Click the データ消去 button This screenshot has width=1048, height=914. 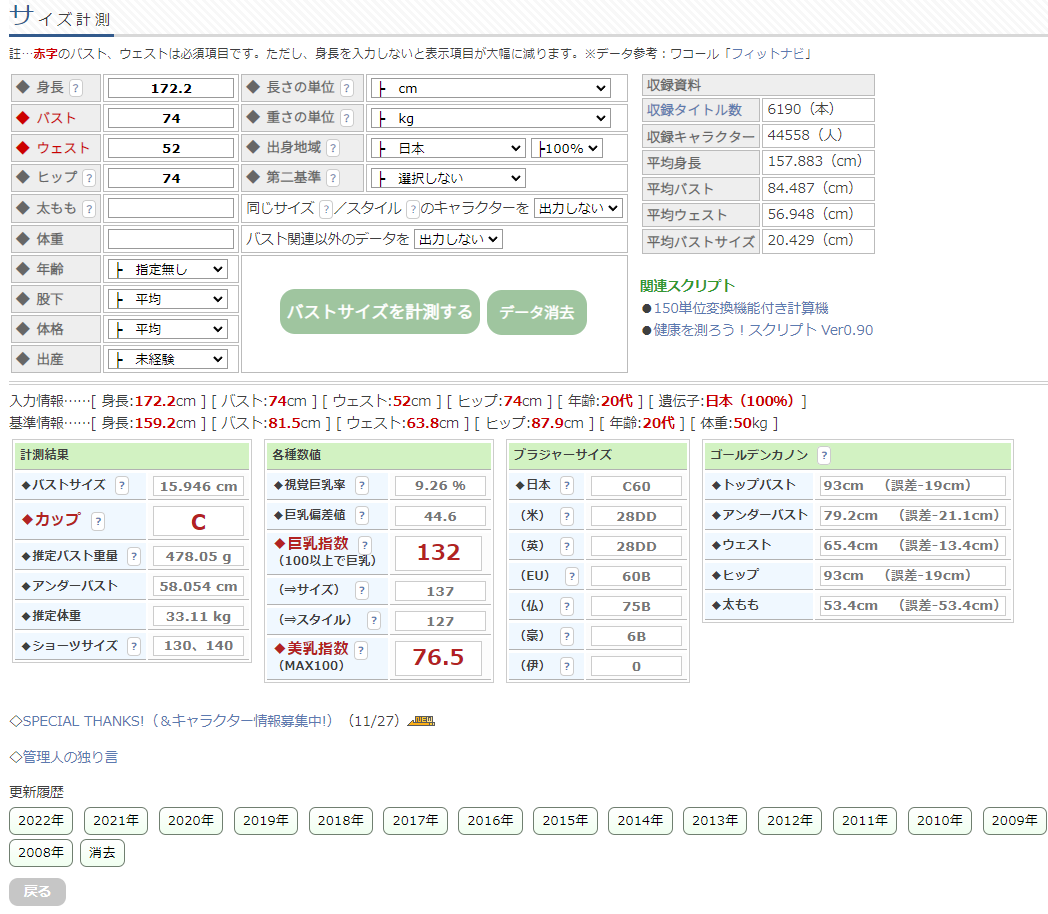(x=537, y=312)
